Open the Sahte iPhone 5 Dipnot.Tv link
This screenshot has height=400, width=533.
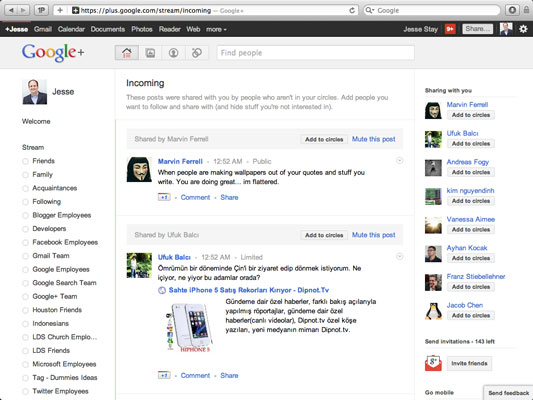(249, 290)
